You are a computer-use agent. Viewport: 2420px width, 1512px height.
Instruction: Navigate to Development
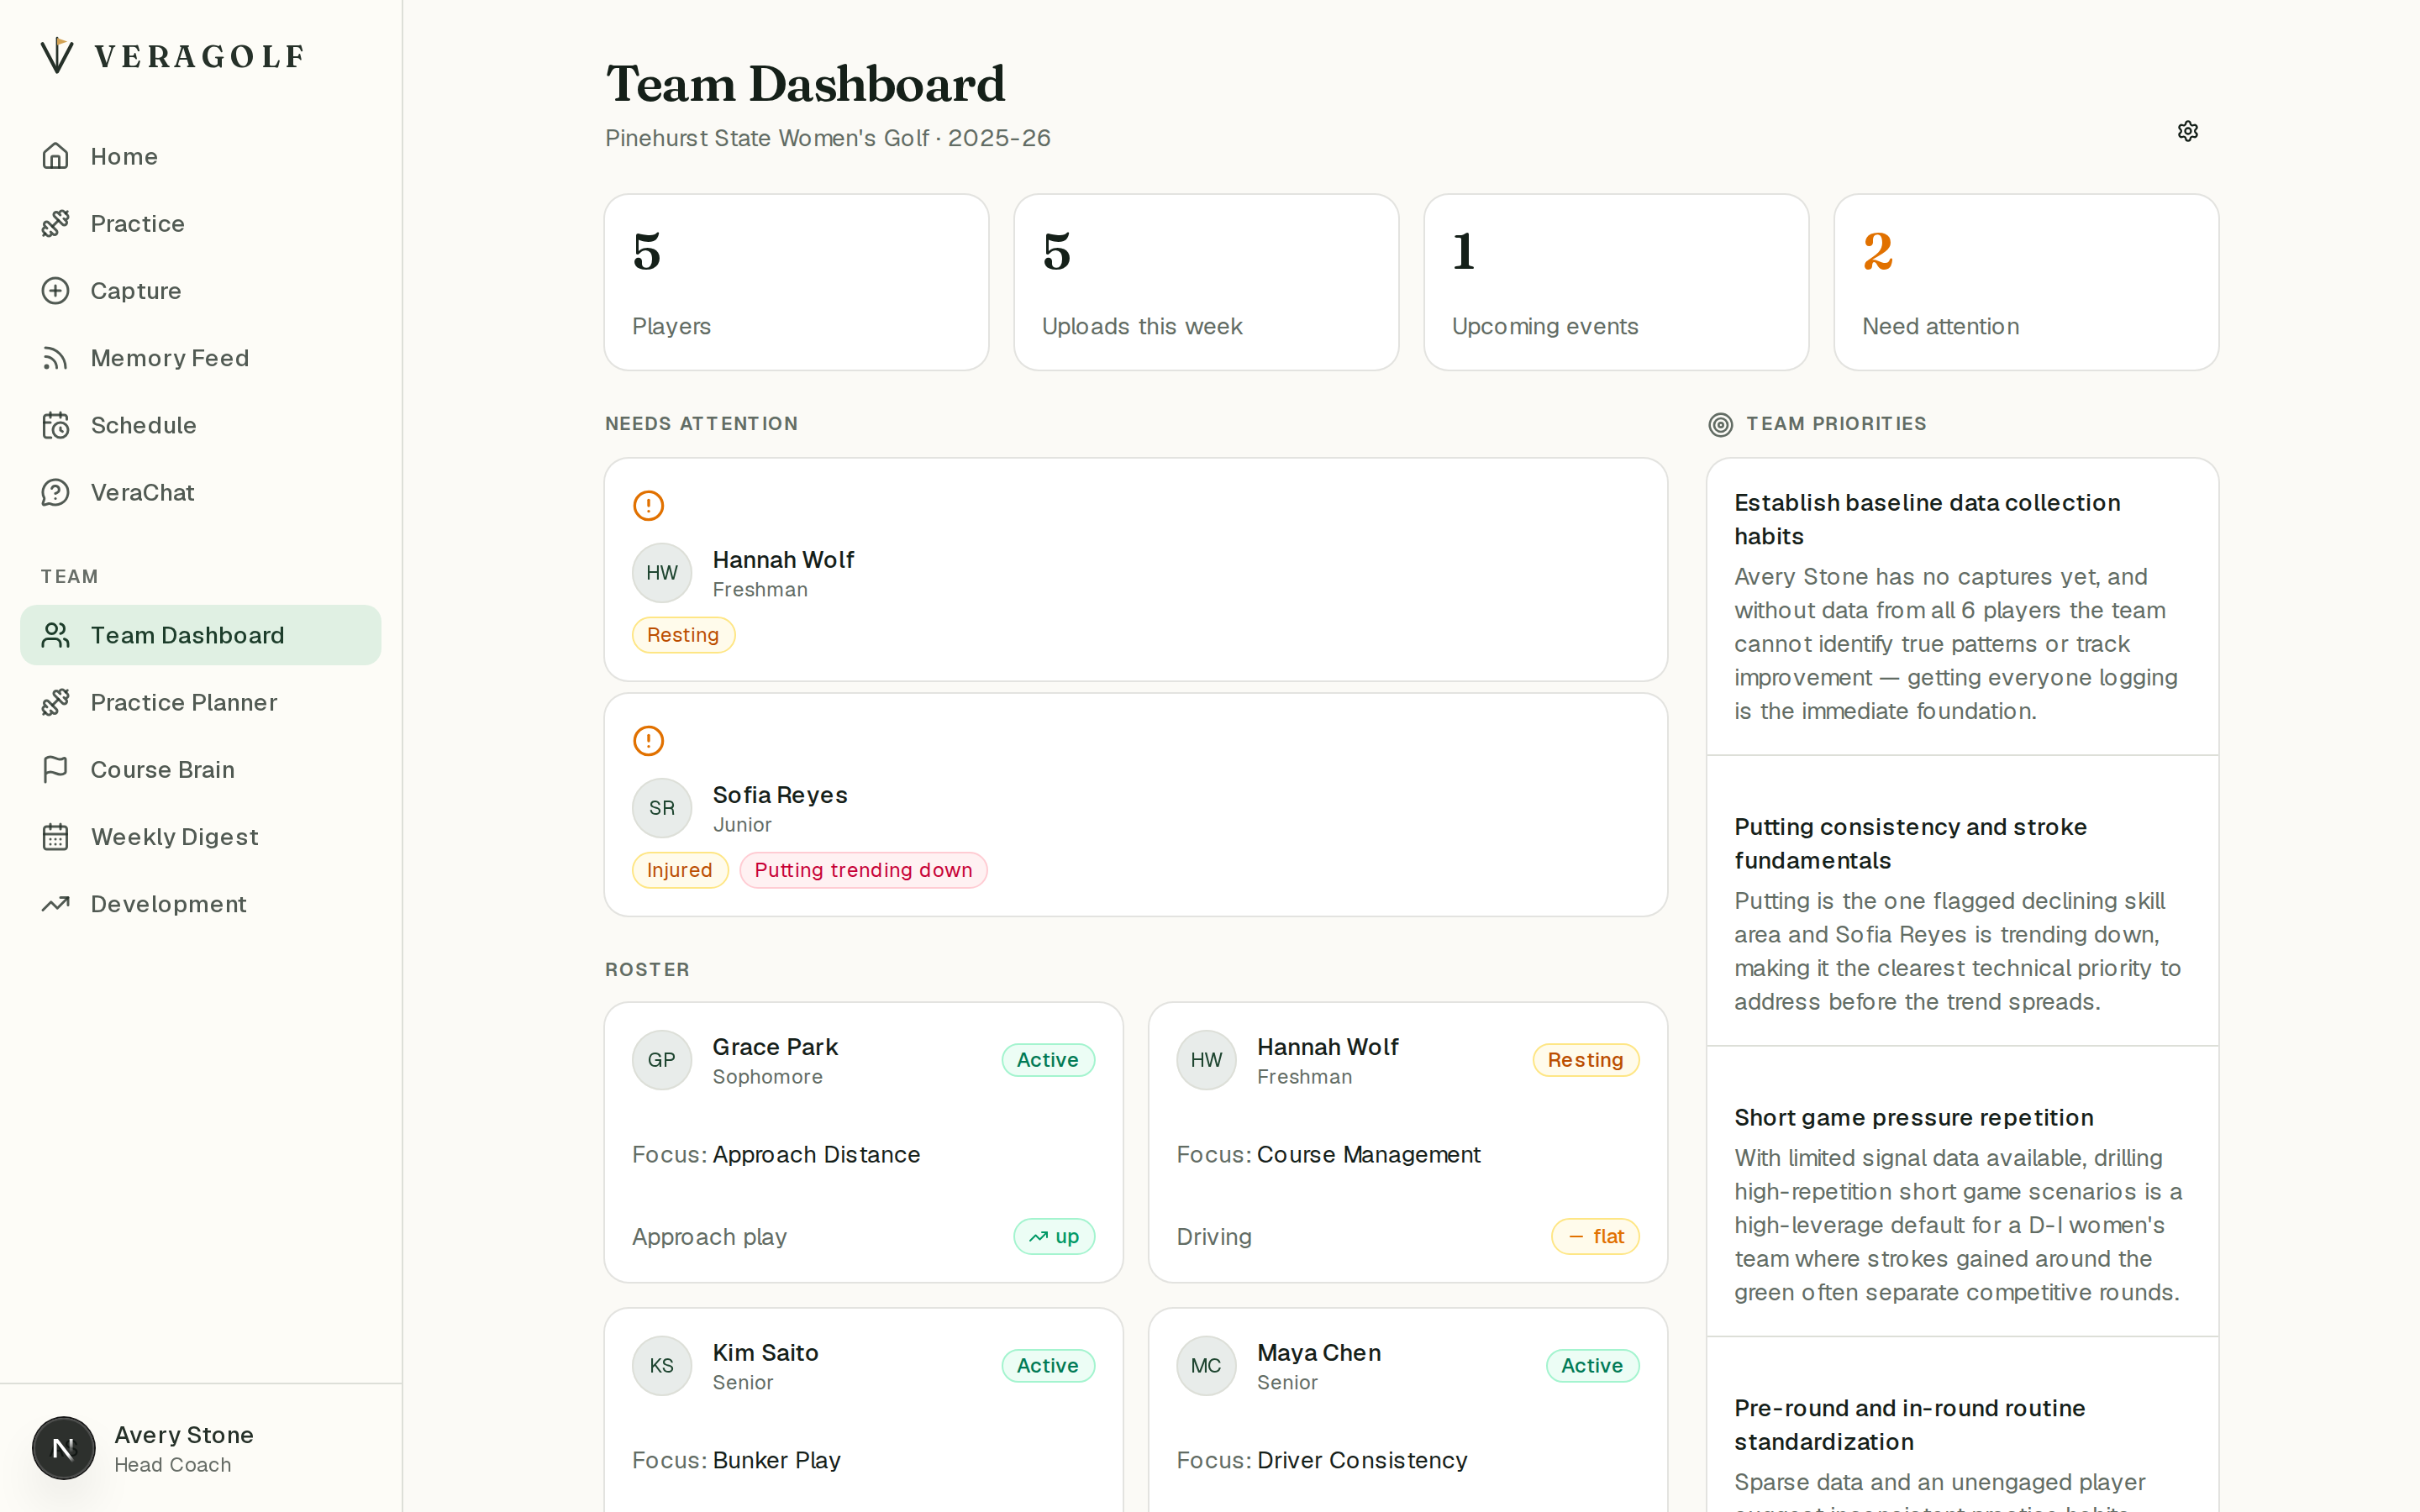coord(201,904)
